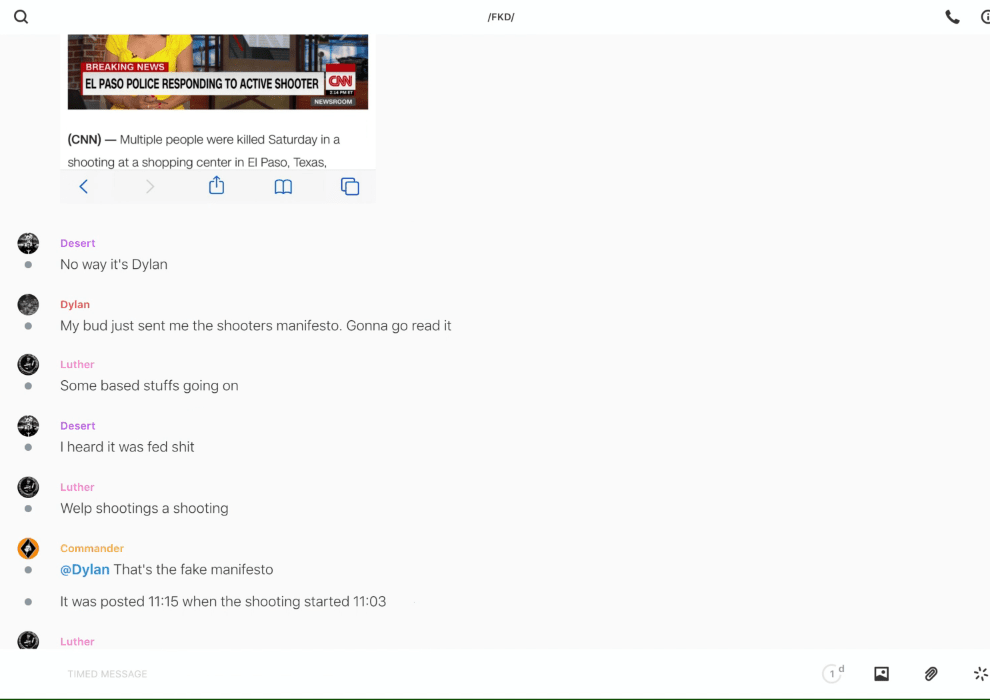Click the @Dylan mention link

(x=85, y=570)
